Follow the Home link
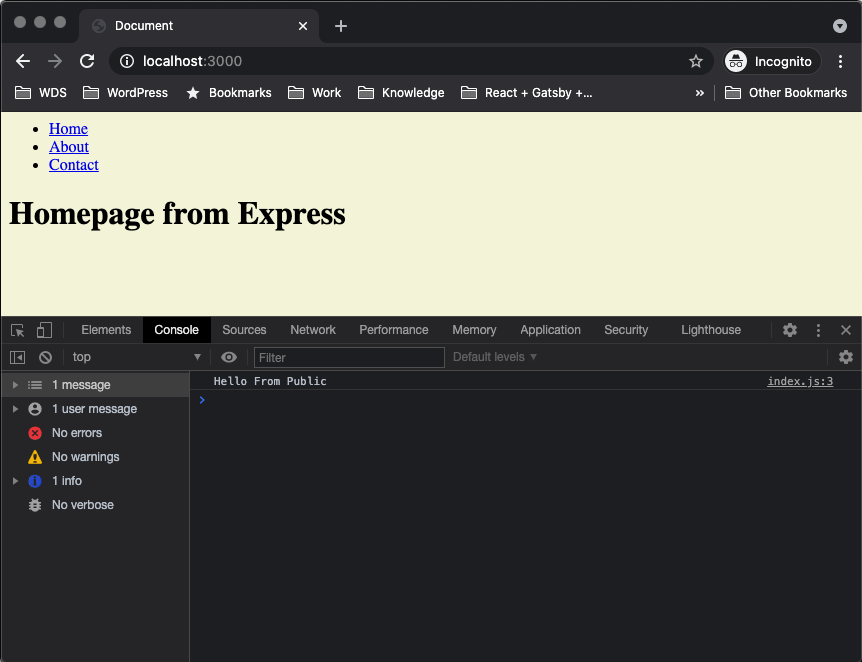 pos(68,129)
